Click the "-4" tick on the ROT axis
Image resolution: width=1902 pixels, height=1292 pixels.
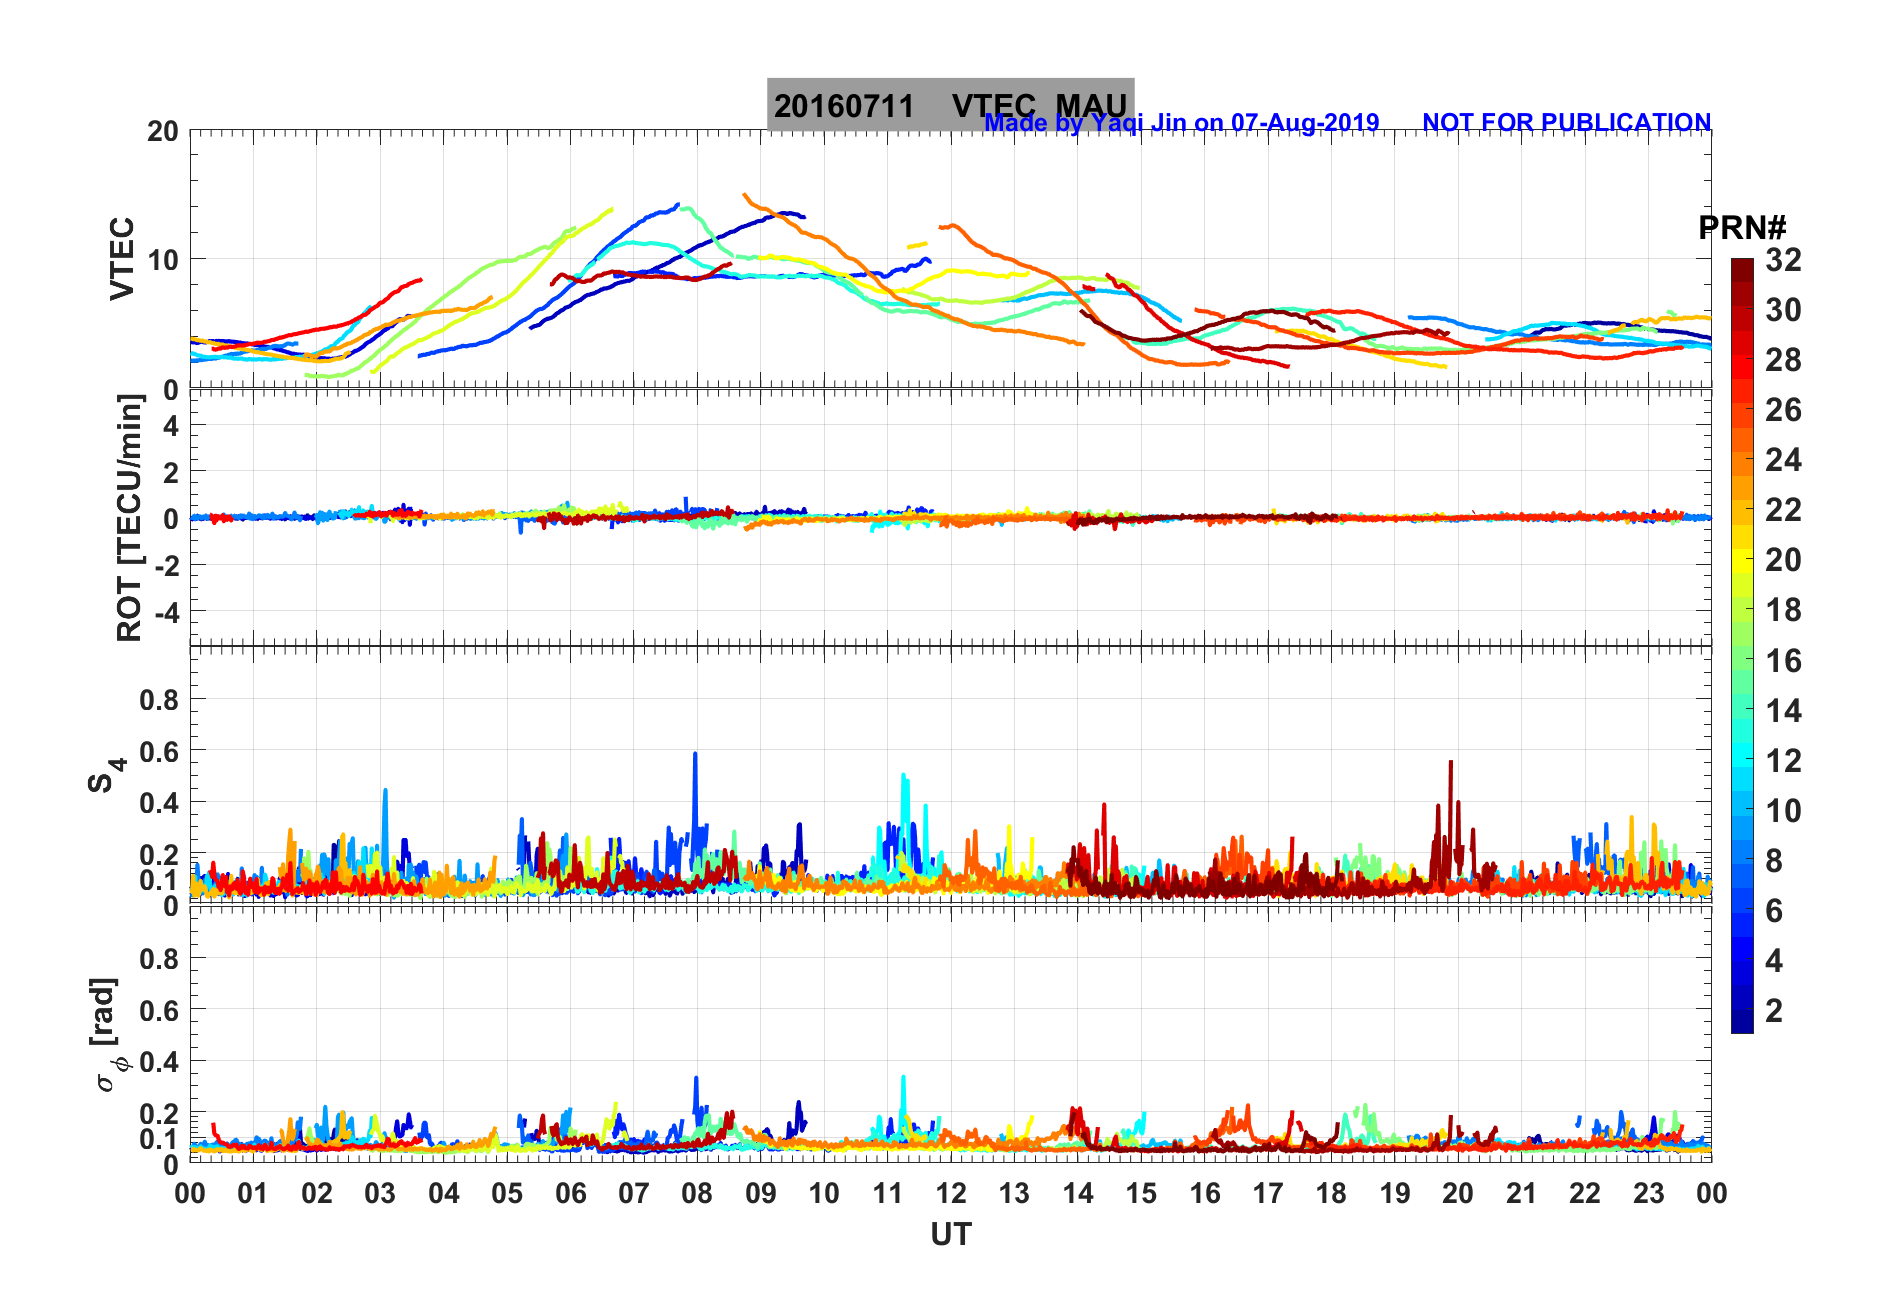[165, 612]
